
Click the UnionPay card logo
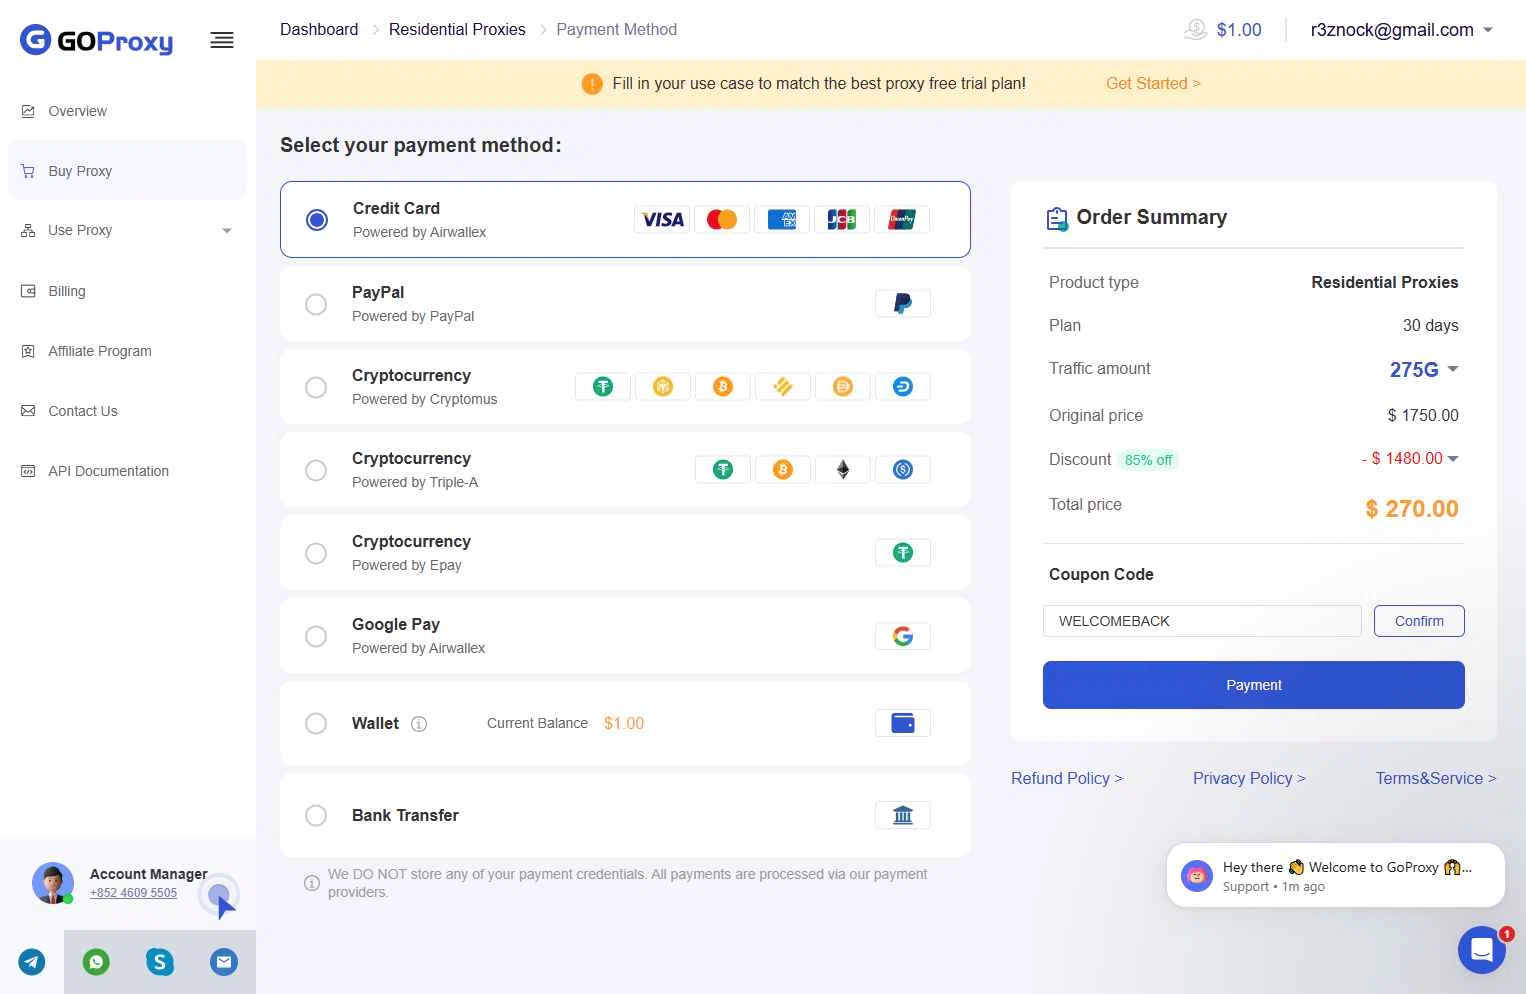coord(902,219)
